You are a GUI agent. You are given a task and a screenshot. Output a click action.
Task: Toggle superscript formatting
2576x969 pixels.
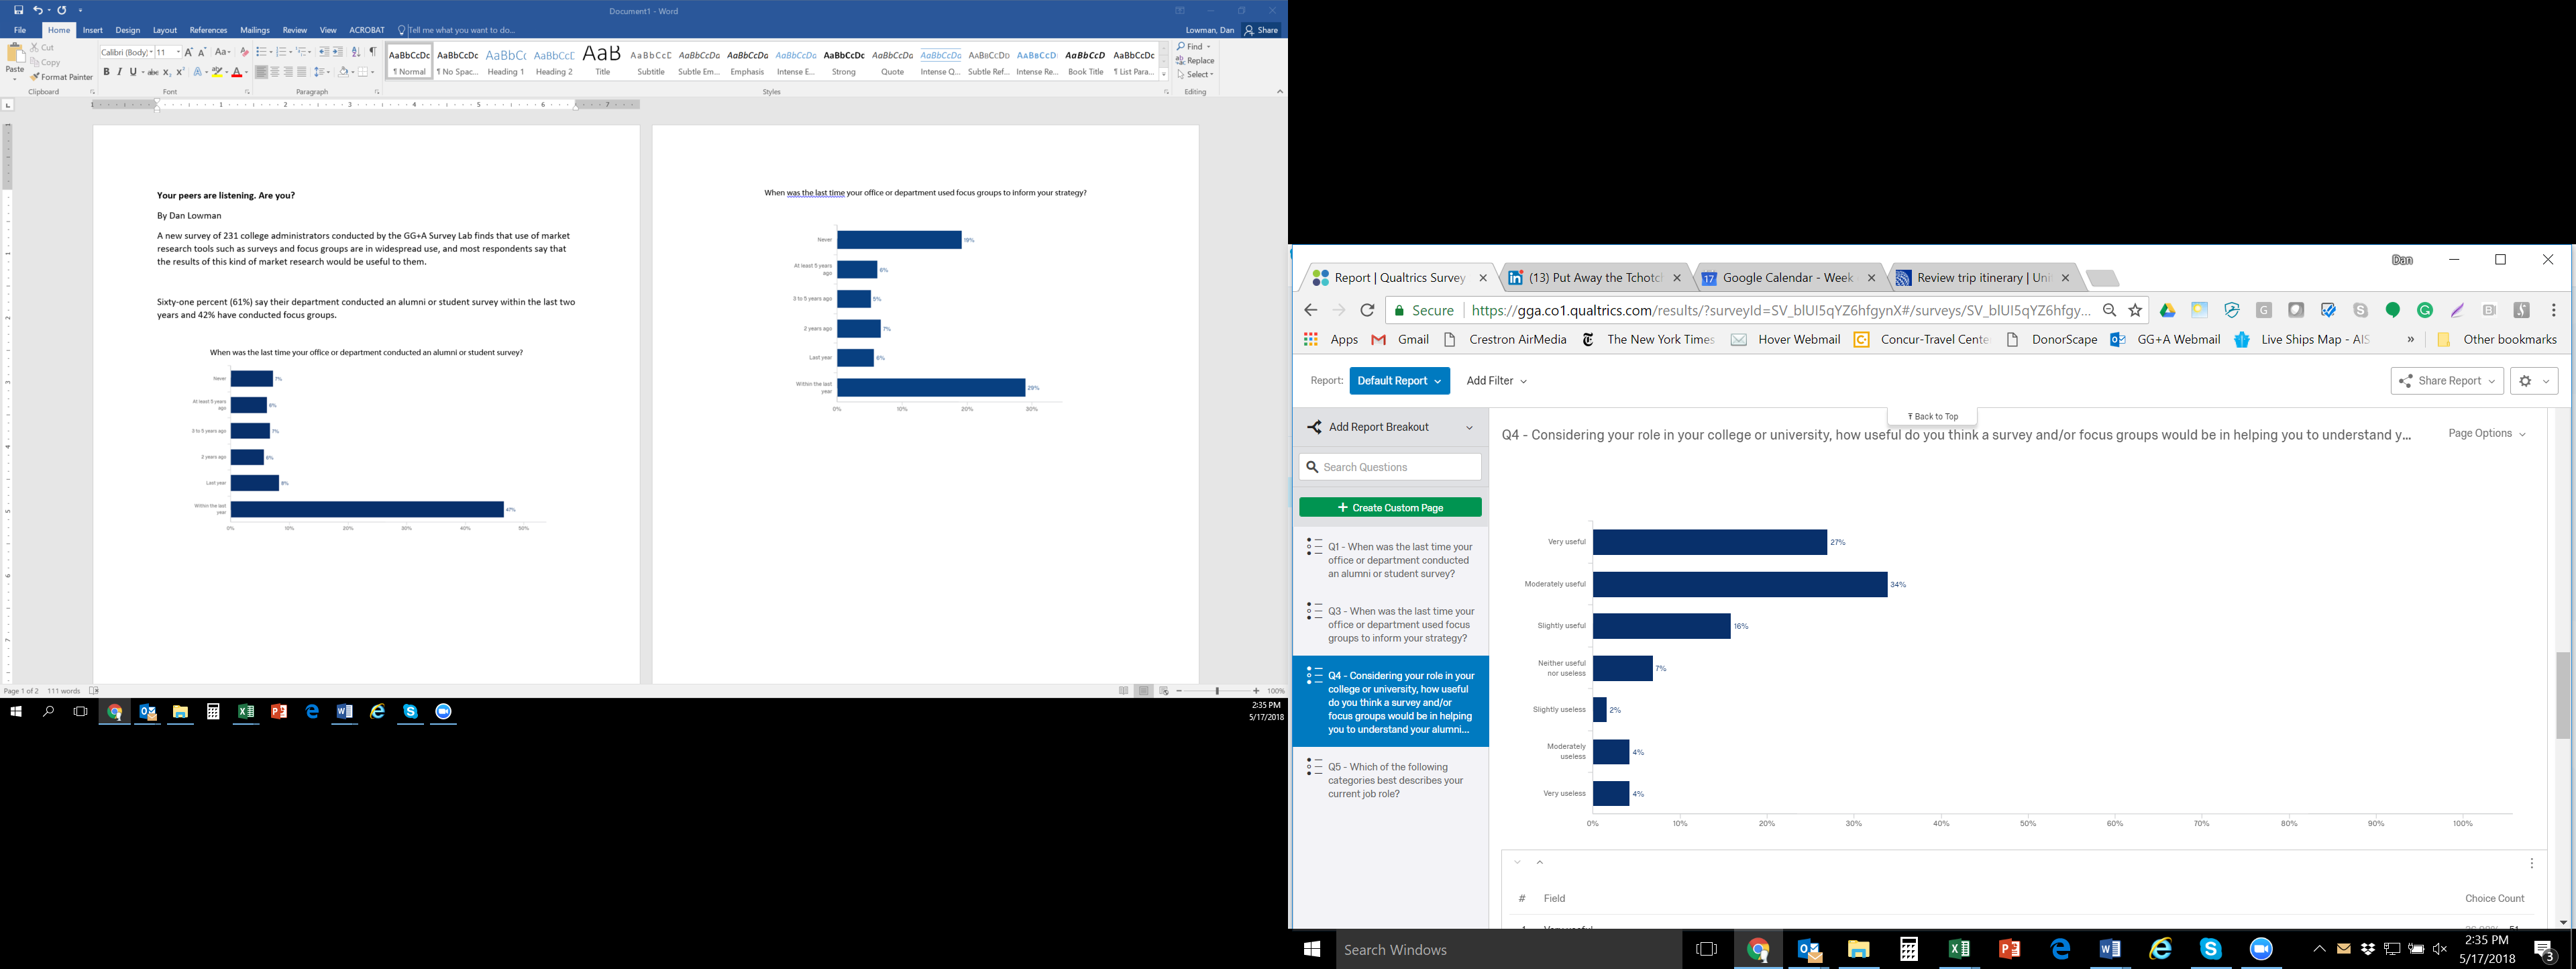click(180, 72)
